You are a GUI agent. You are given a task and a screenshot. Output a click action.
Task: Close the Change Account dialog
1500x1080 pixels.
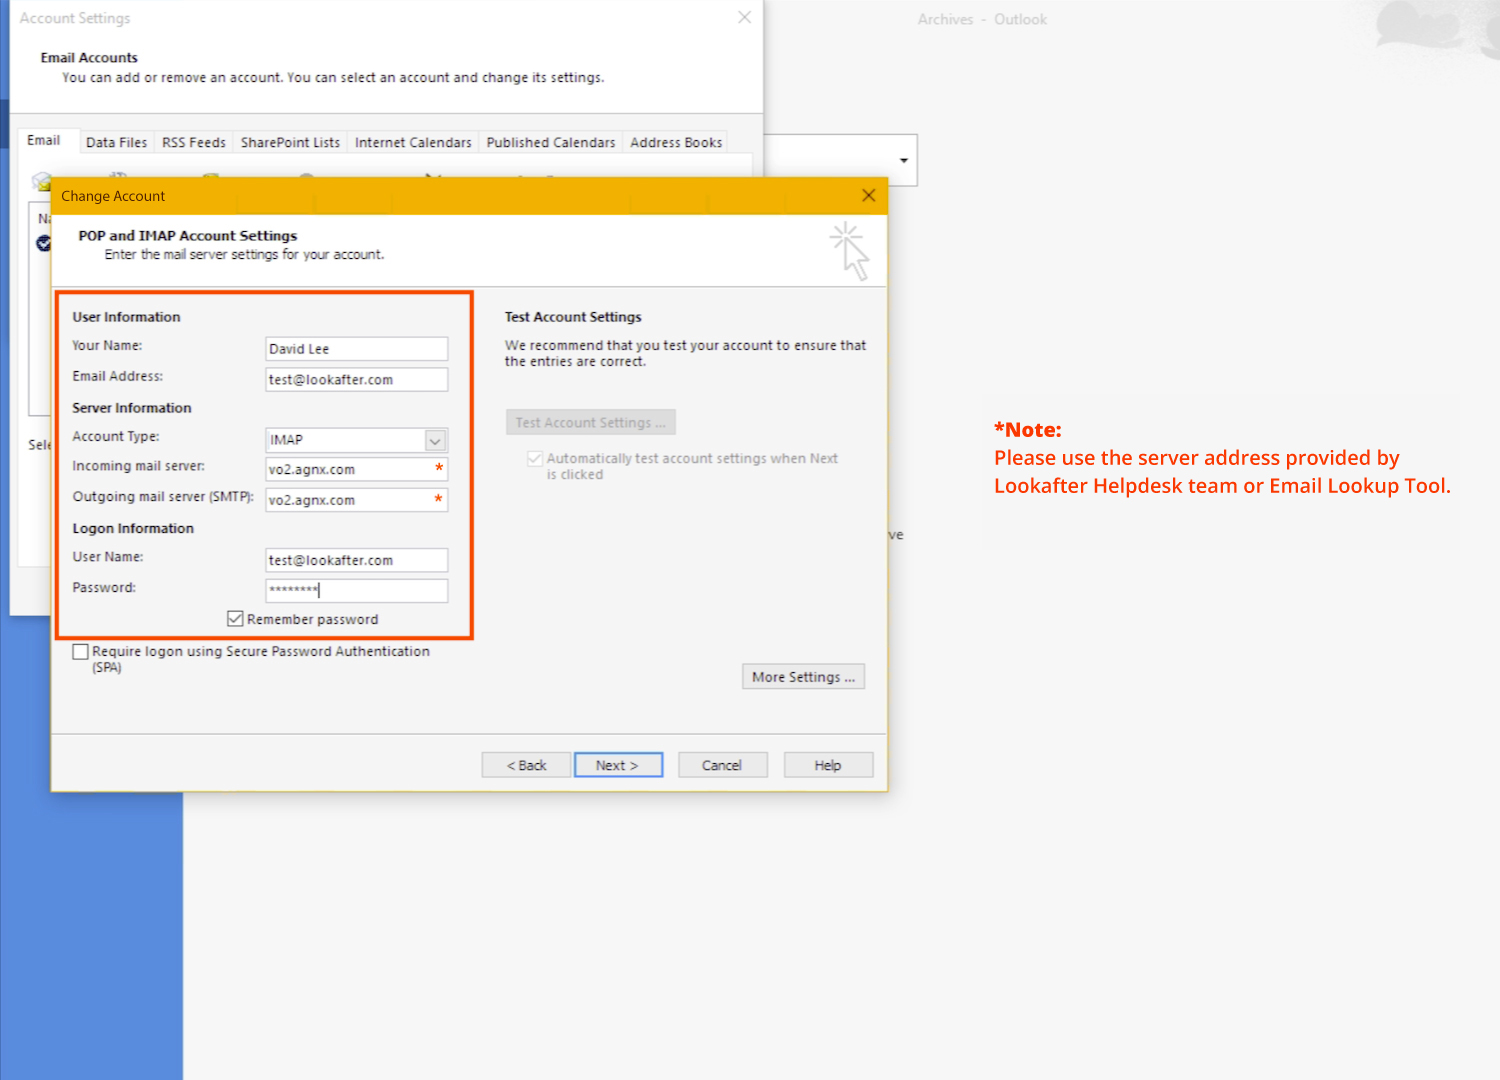[x=868, y=196]
